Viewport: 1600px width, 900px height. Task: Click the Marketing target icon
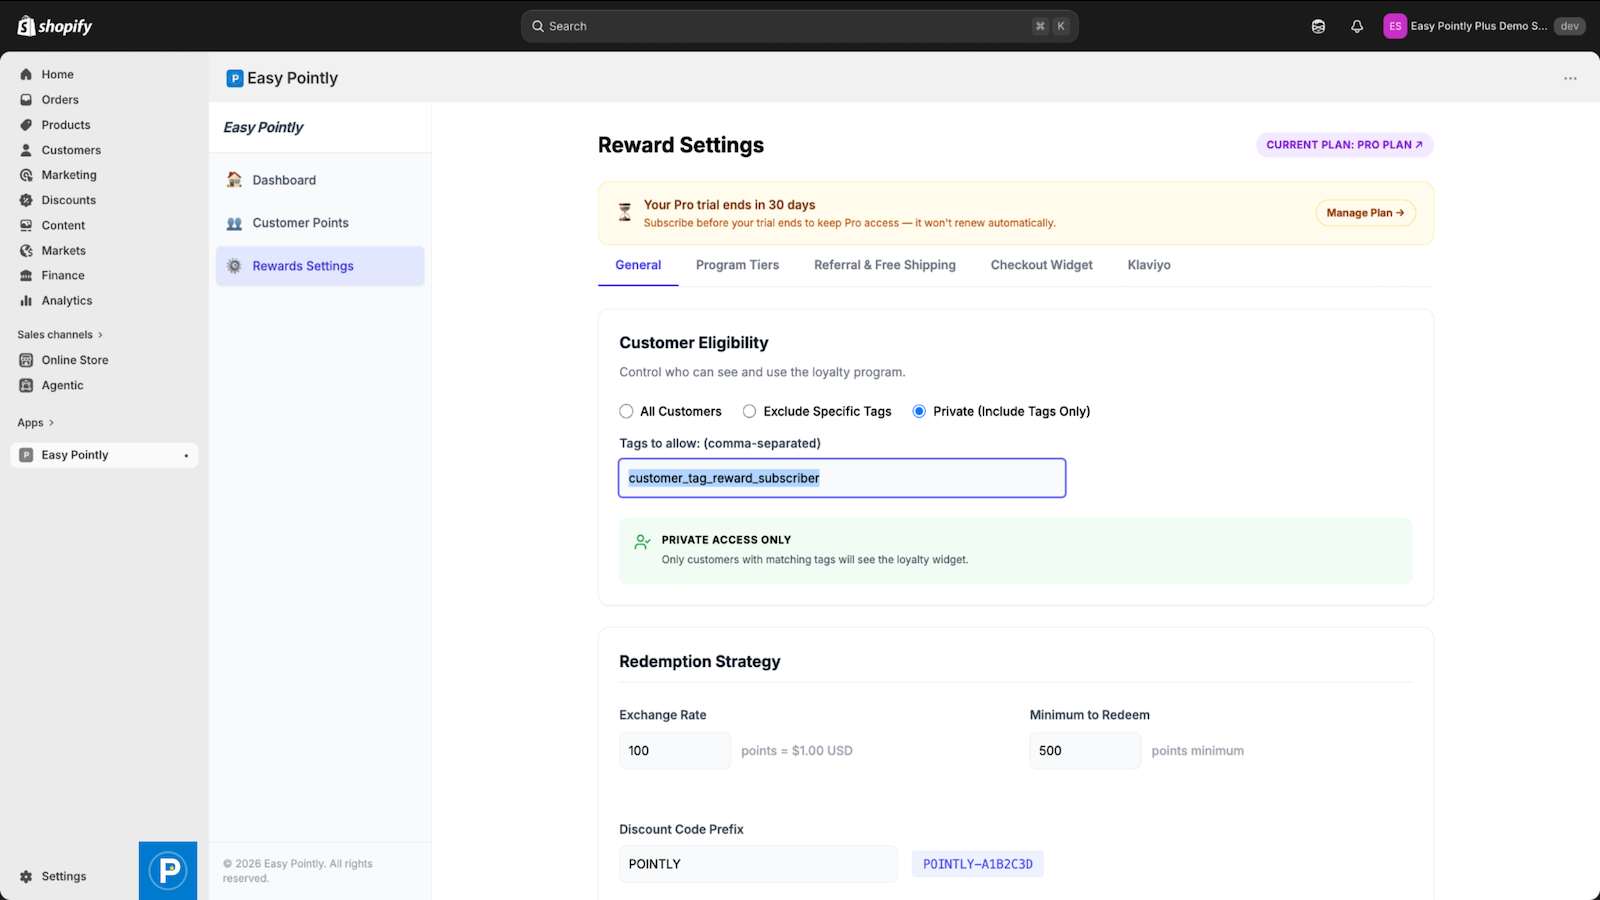click(x=26, y=175)
